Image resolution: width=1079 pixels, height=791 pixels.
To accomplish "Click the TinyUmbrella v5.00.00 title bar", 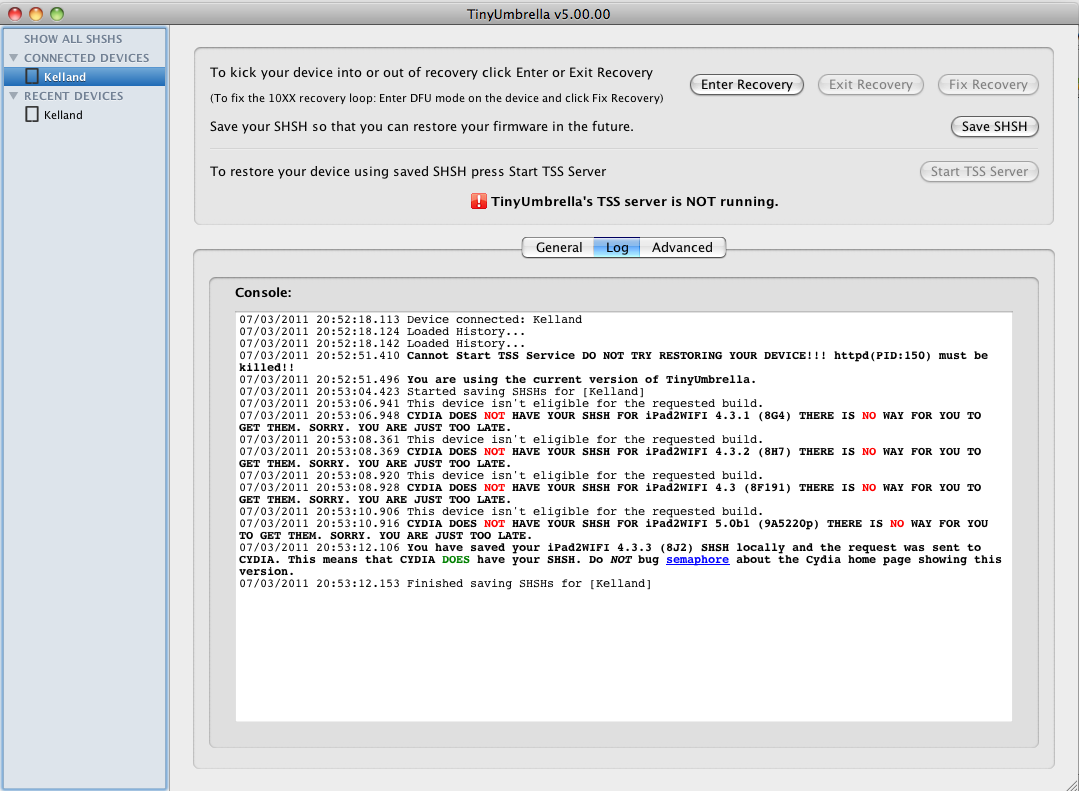I will [539, 14].
